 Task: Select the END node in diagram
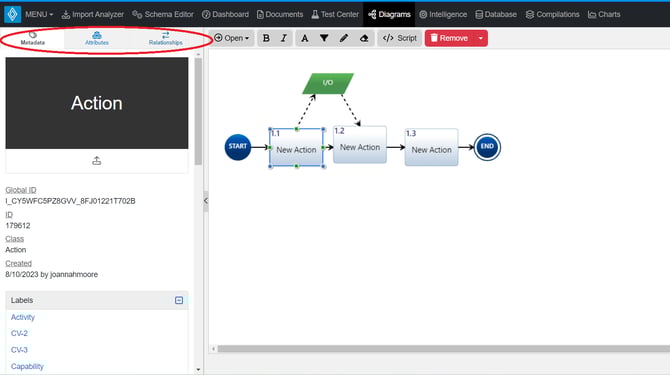(487, 147)
